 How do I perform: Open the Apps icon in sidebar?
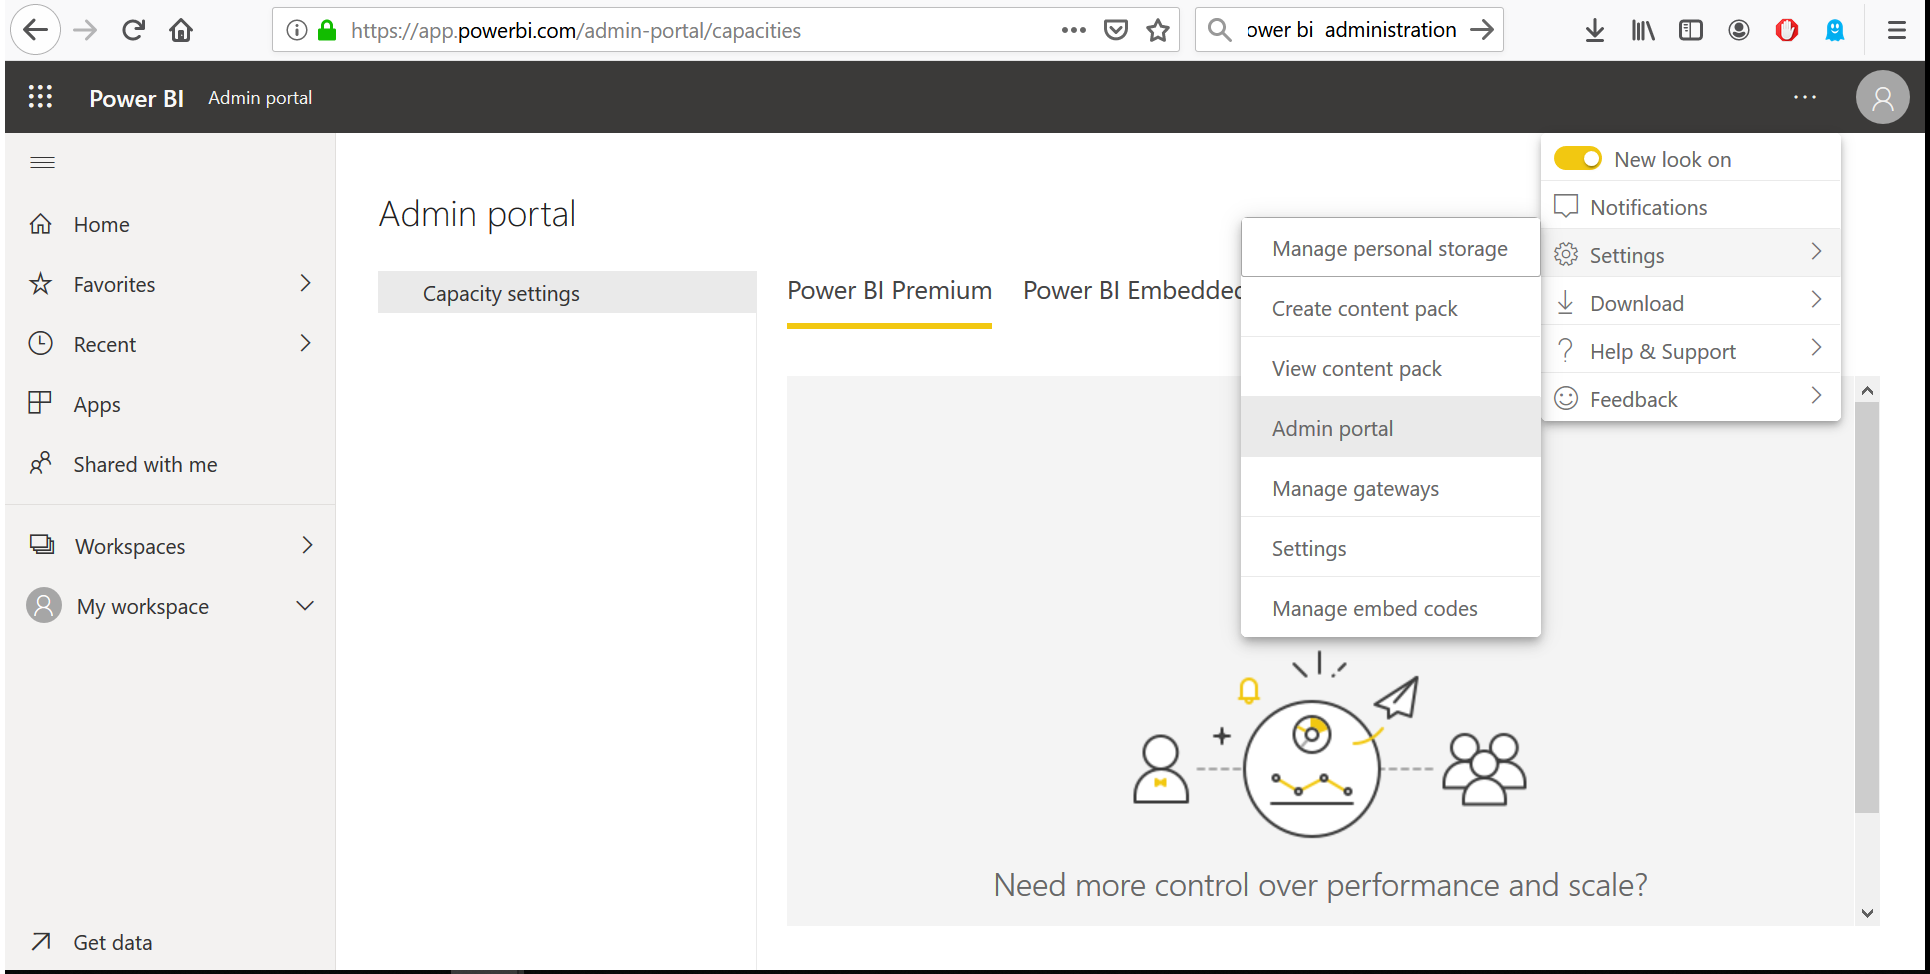click(x=40, y=403)
